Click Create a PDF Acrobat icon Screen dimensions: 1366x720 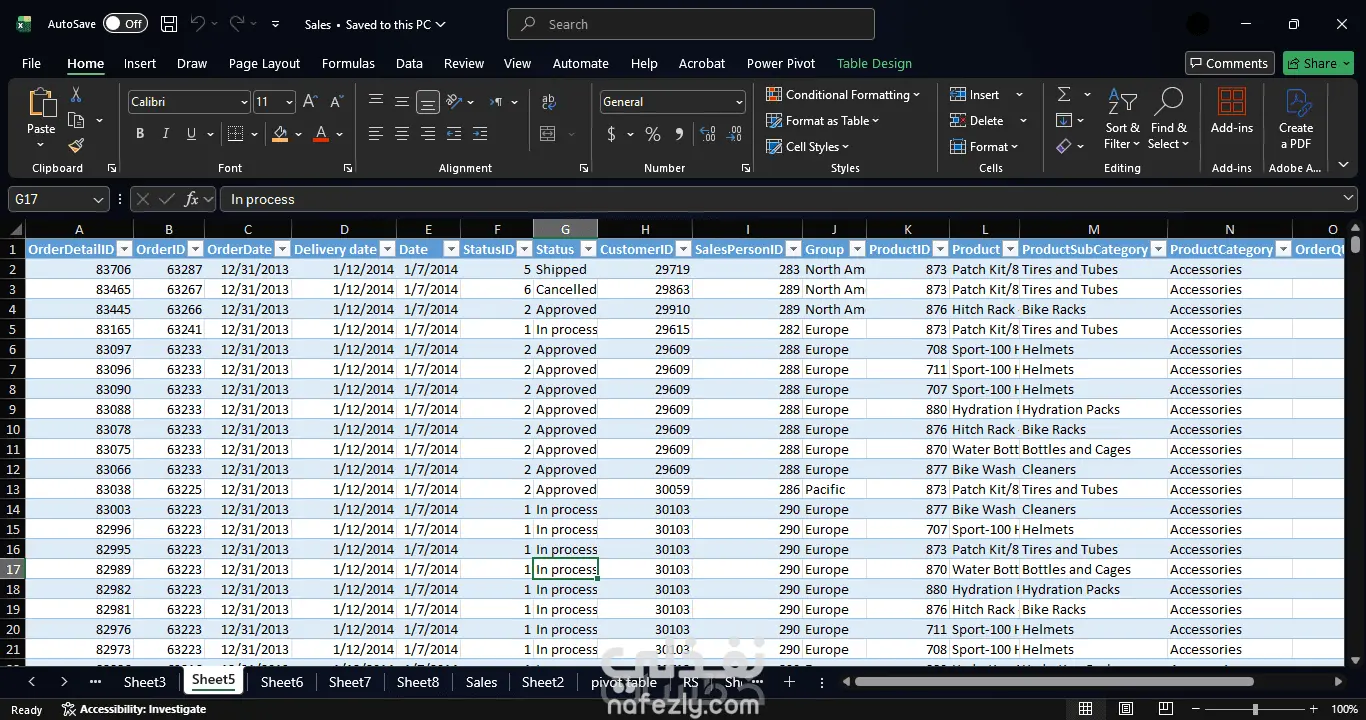[1296, 118]
